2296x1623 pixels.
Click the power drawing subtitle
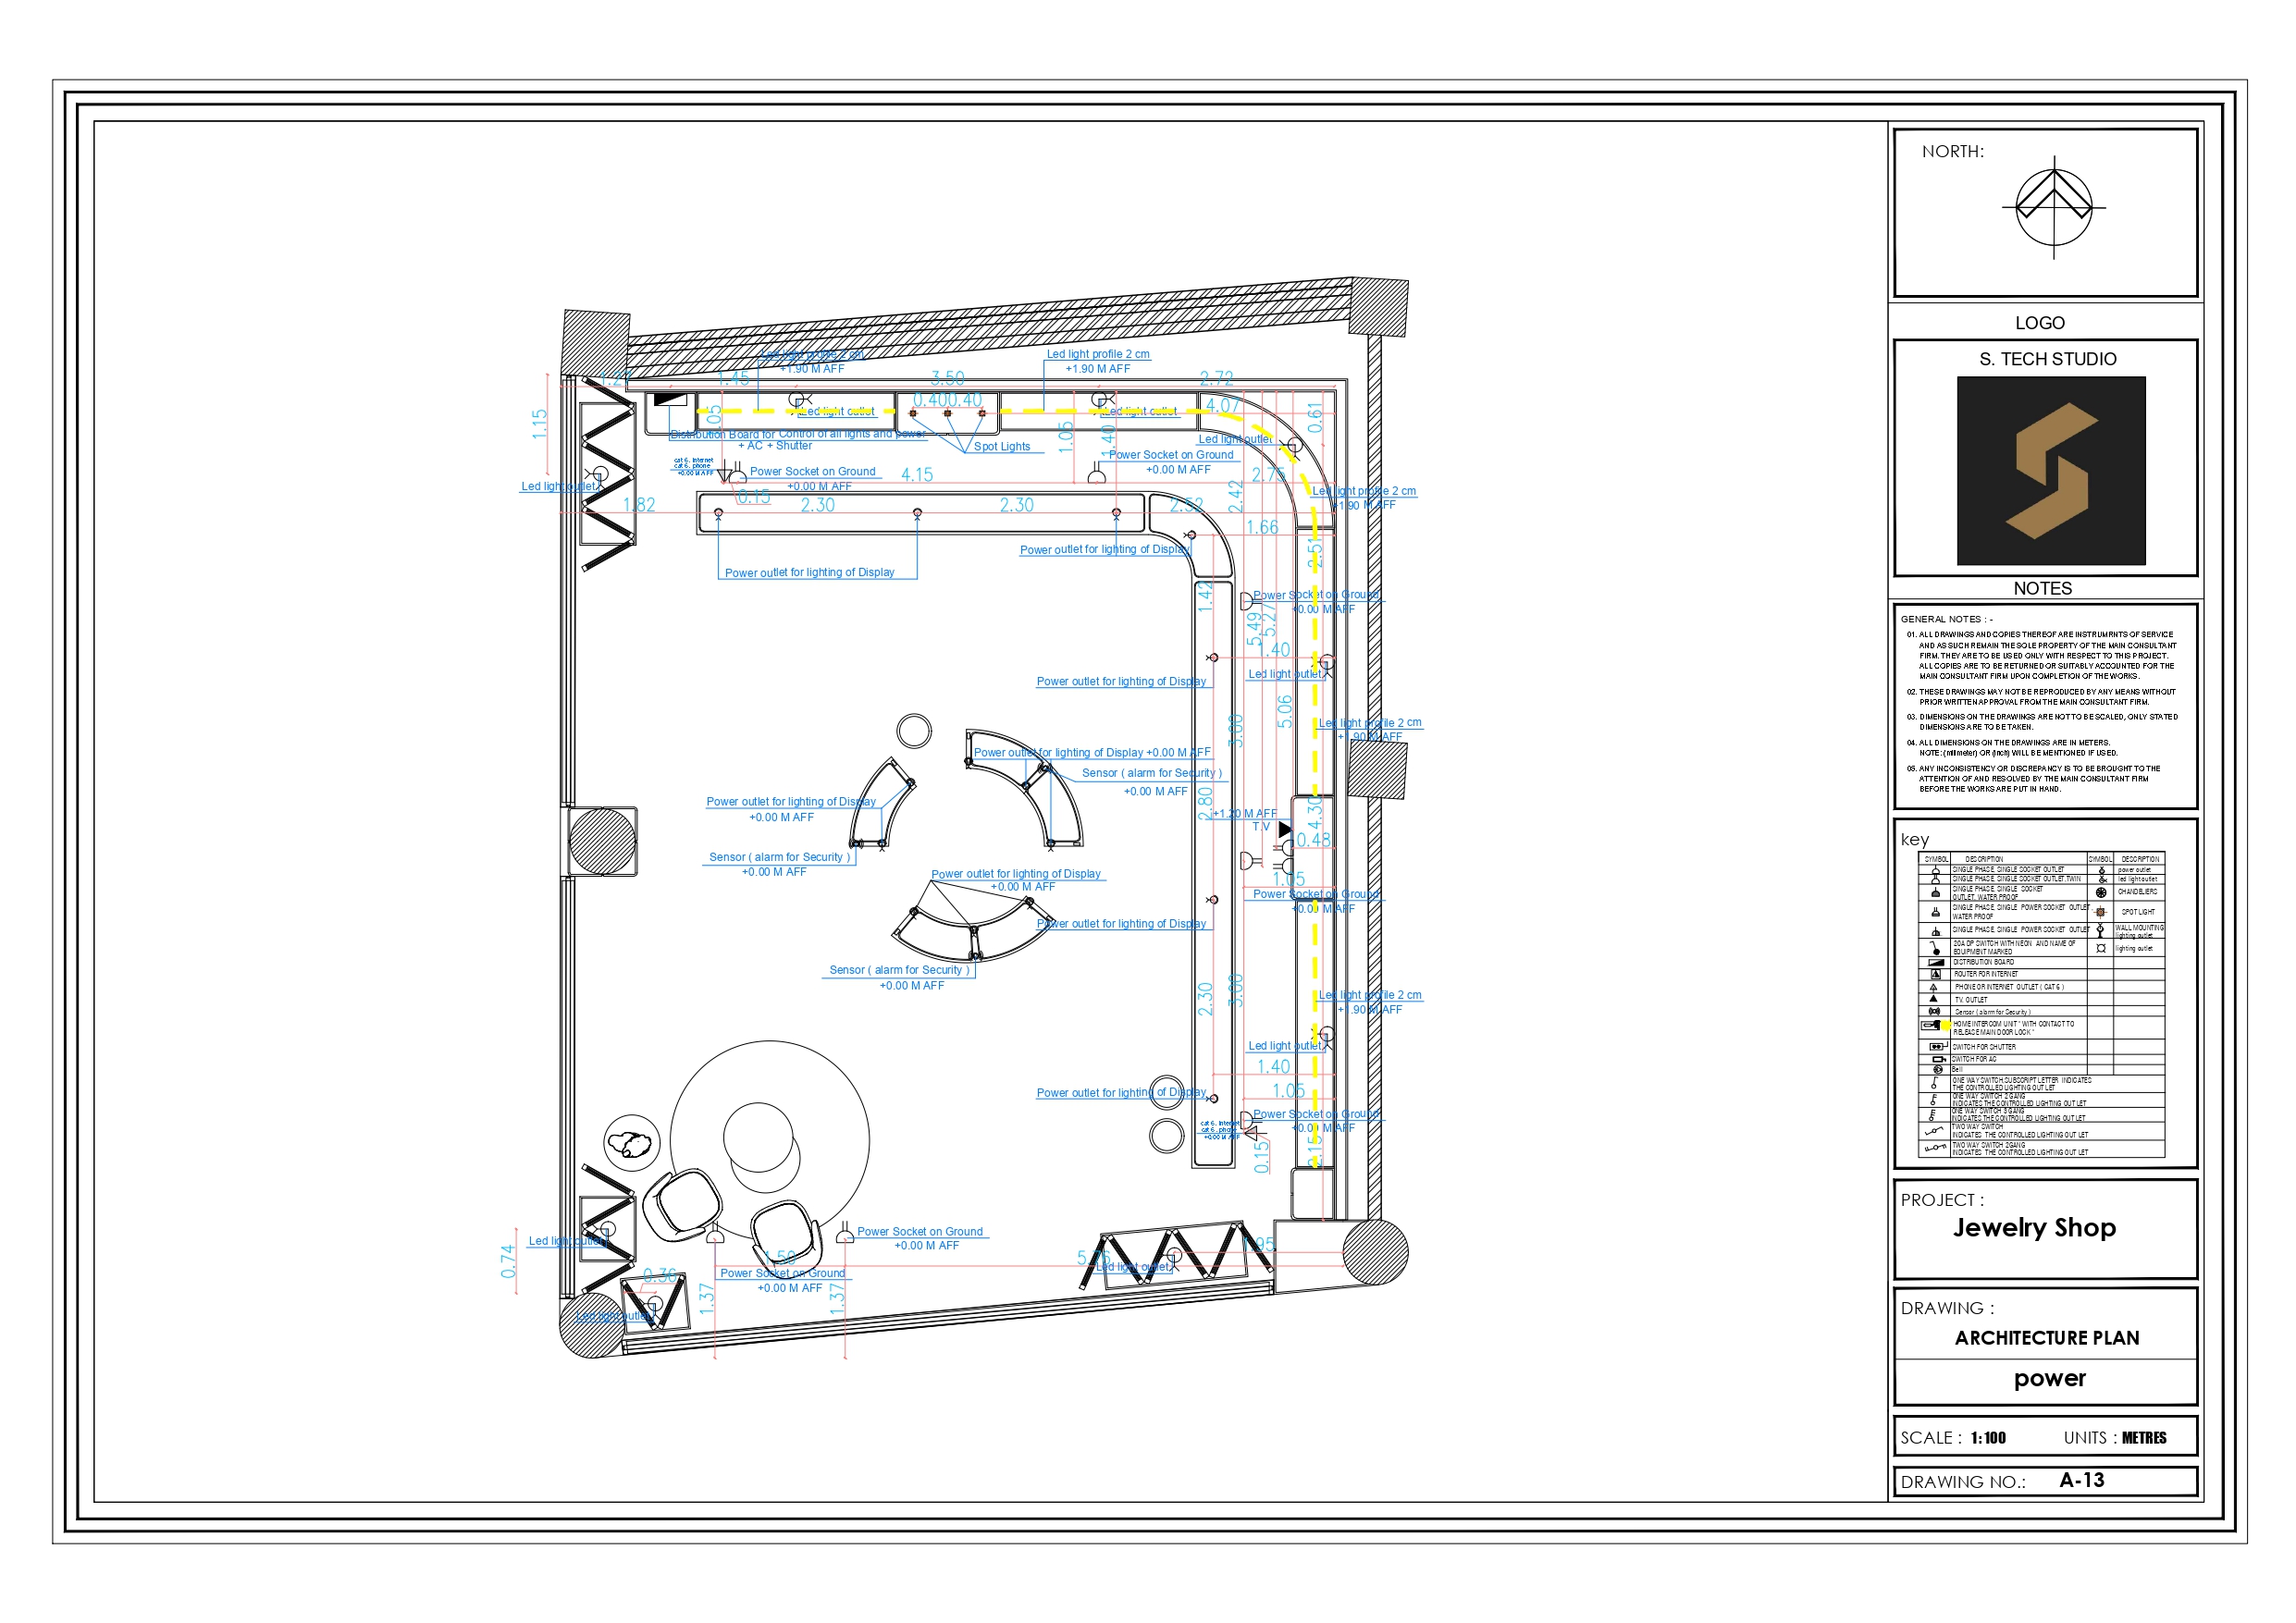point(2050,1379)
